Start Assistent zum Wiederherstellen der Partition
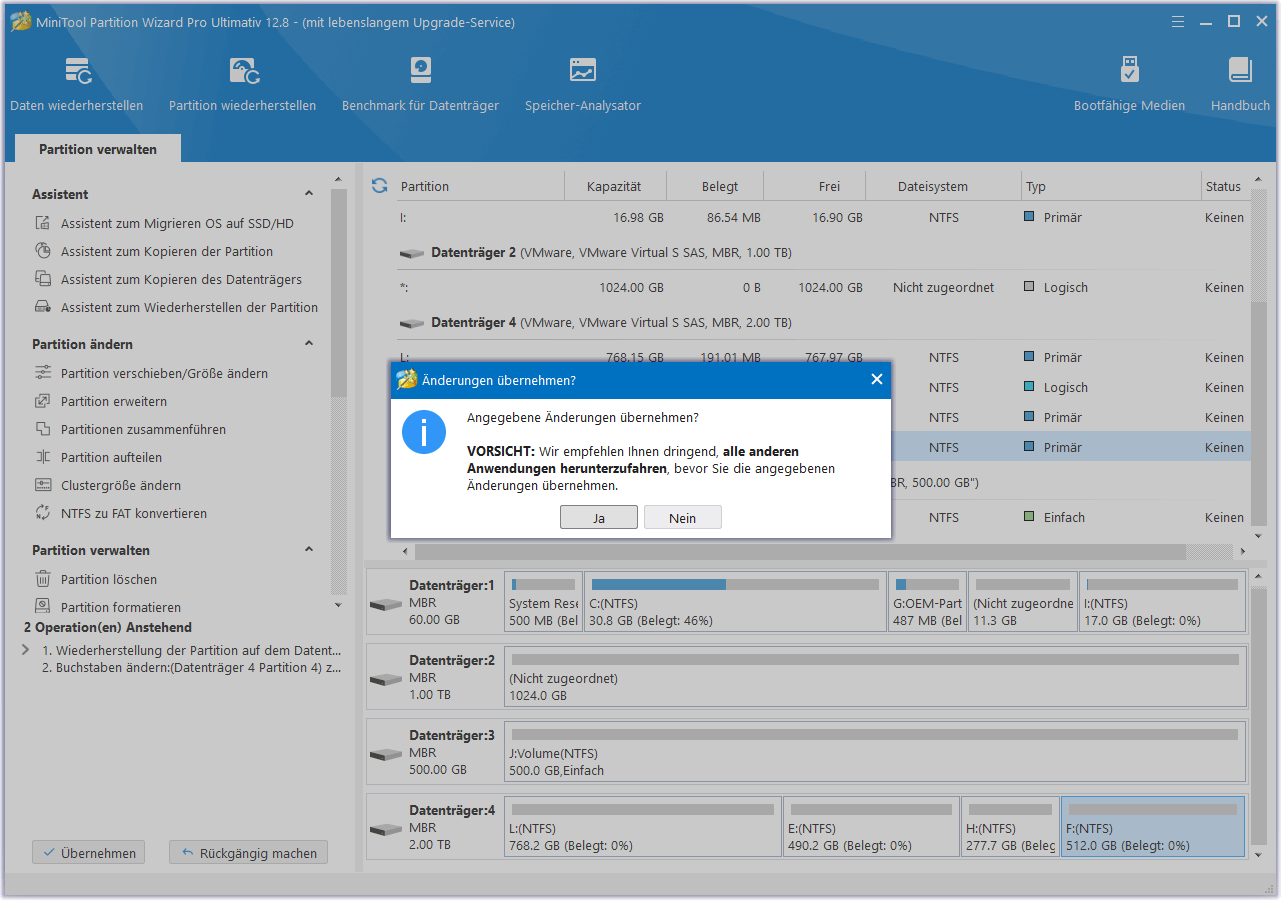This screenshot has width=1282, height=903. click(189, 308)
